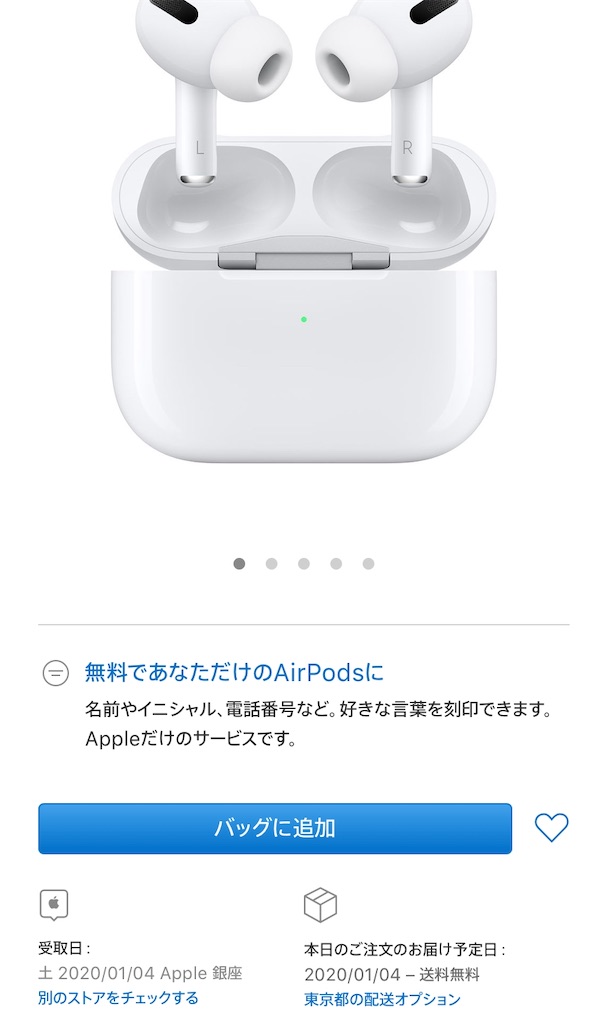Click the green LED on charging case
608x1024 pixels.
click(x=304, y=319)
